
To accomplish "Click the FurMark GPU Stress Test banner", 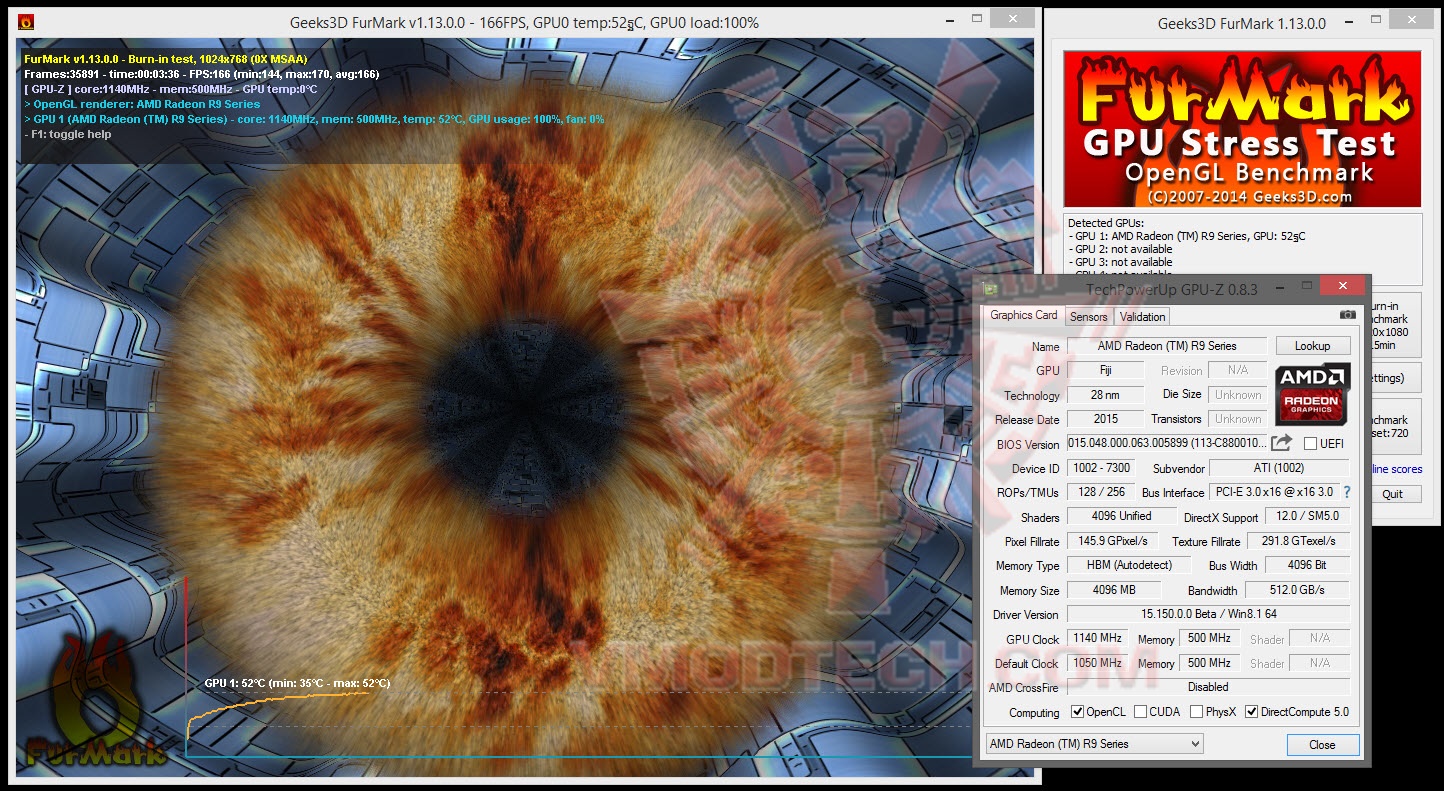I will click(1242, 128).
